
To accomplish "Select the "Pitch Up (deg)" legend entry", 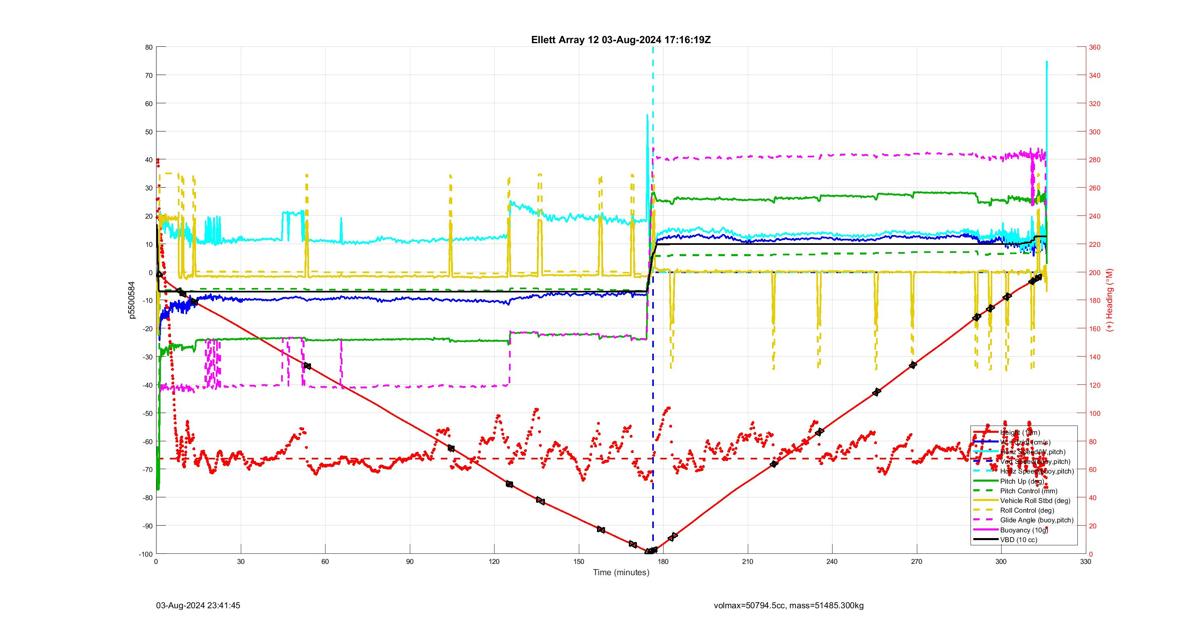I will tap(1021, 481).
